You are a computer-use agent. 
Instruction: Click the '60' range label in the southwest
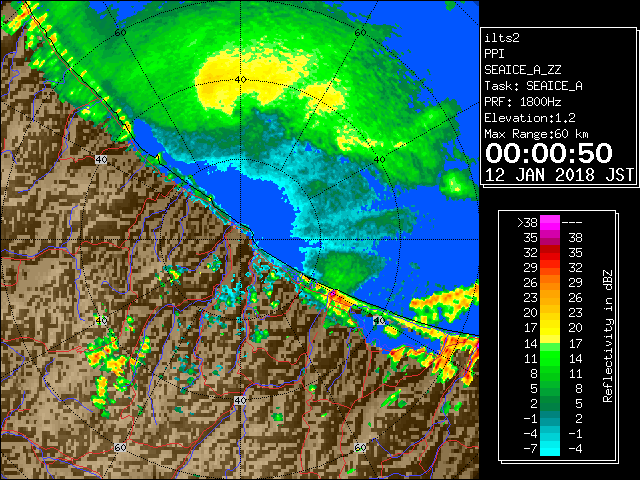(x=120, y=447)
